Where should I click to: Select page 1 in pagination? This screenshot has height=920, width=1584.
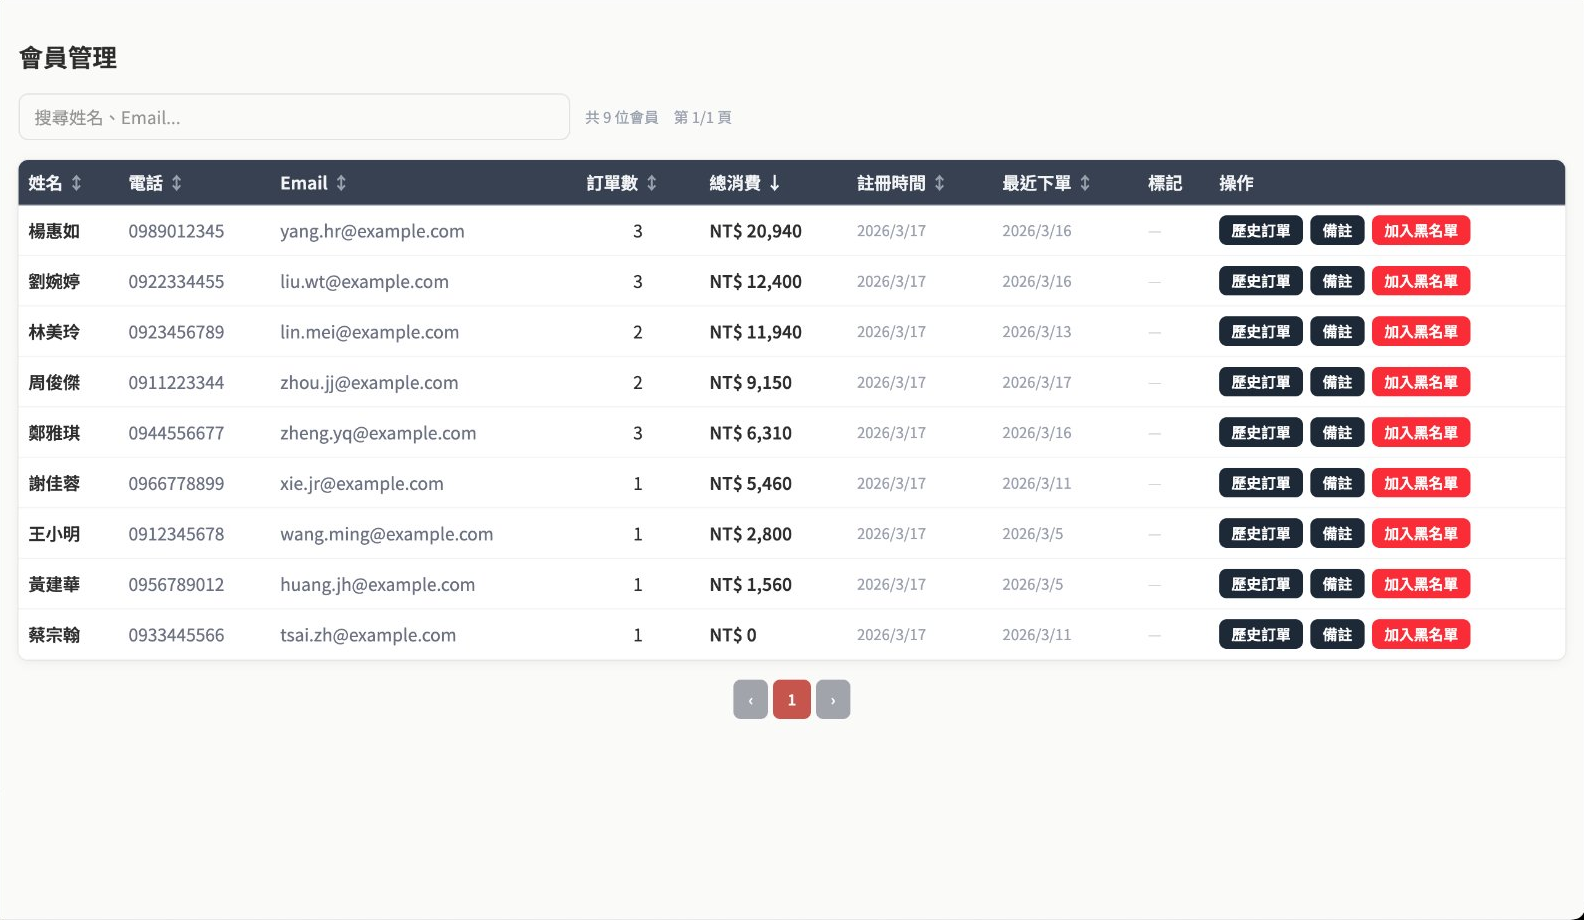pos(791,699)
